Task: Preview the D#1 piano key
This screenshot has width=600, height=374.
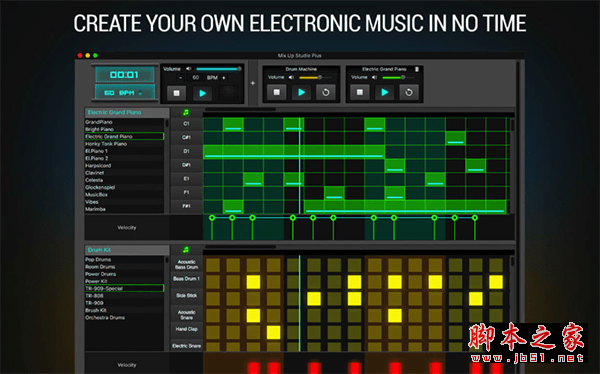Action: point(186,165)
